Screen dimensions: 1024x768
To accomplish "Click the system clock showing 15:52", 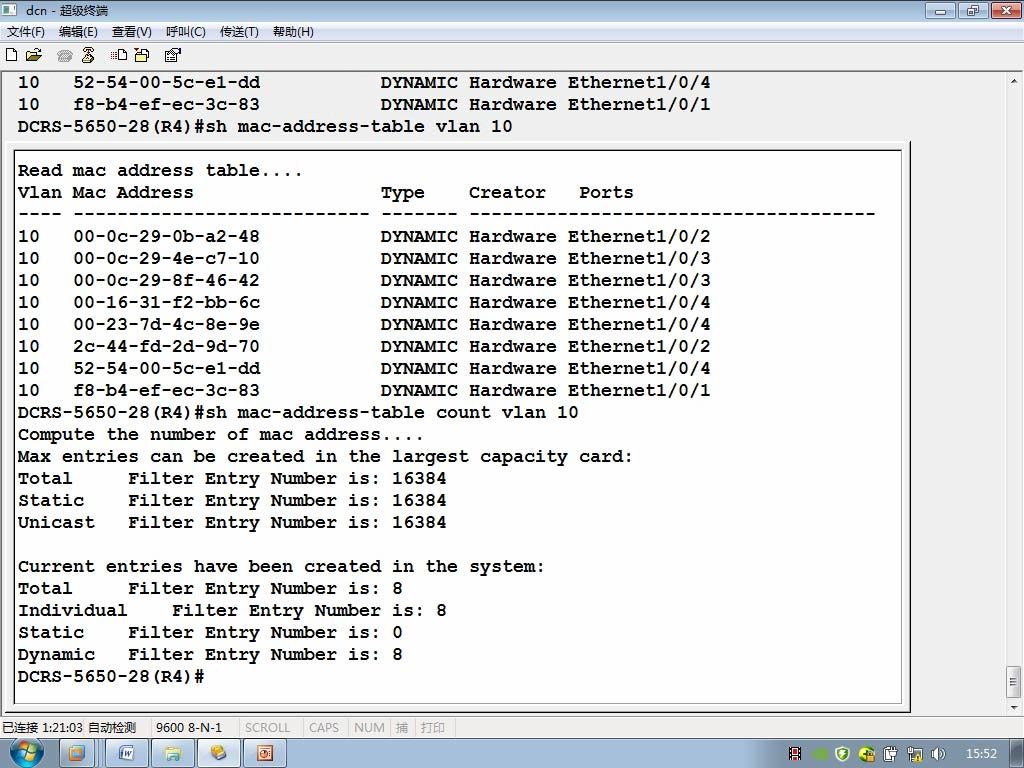I will point(981,754).
